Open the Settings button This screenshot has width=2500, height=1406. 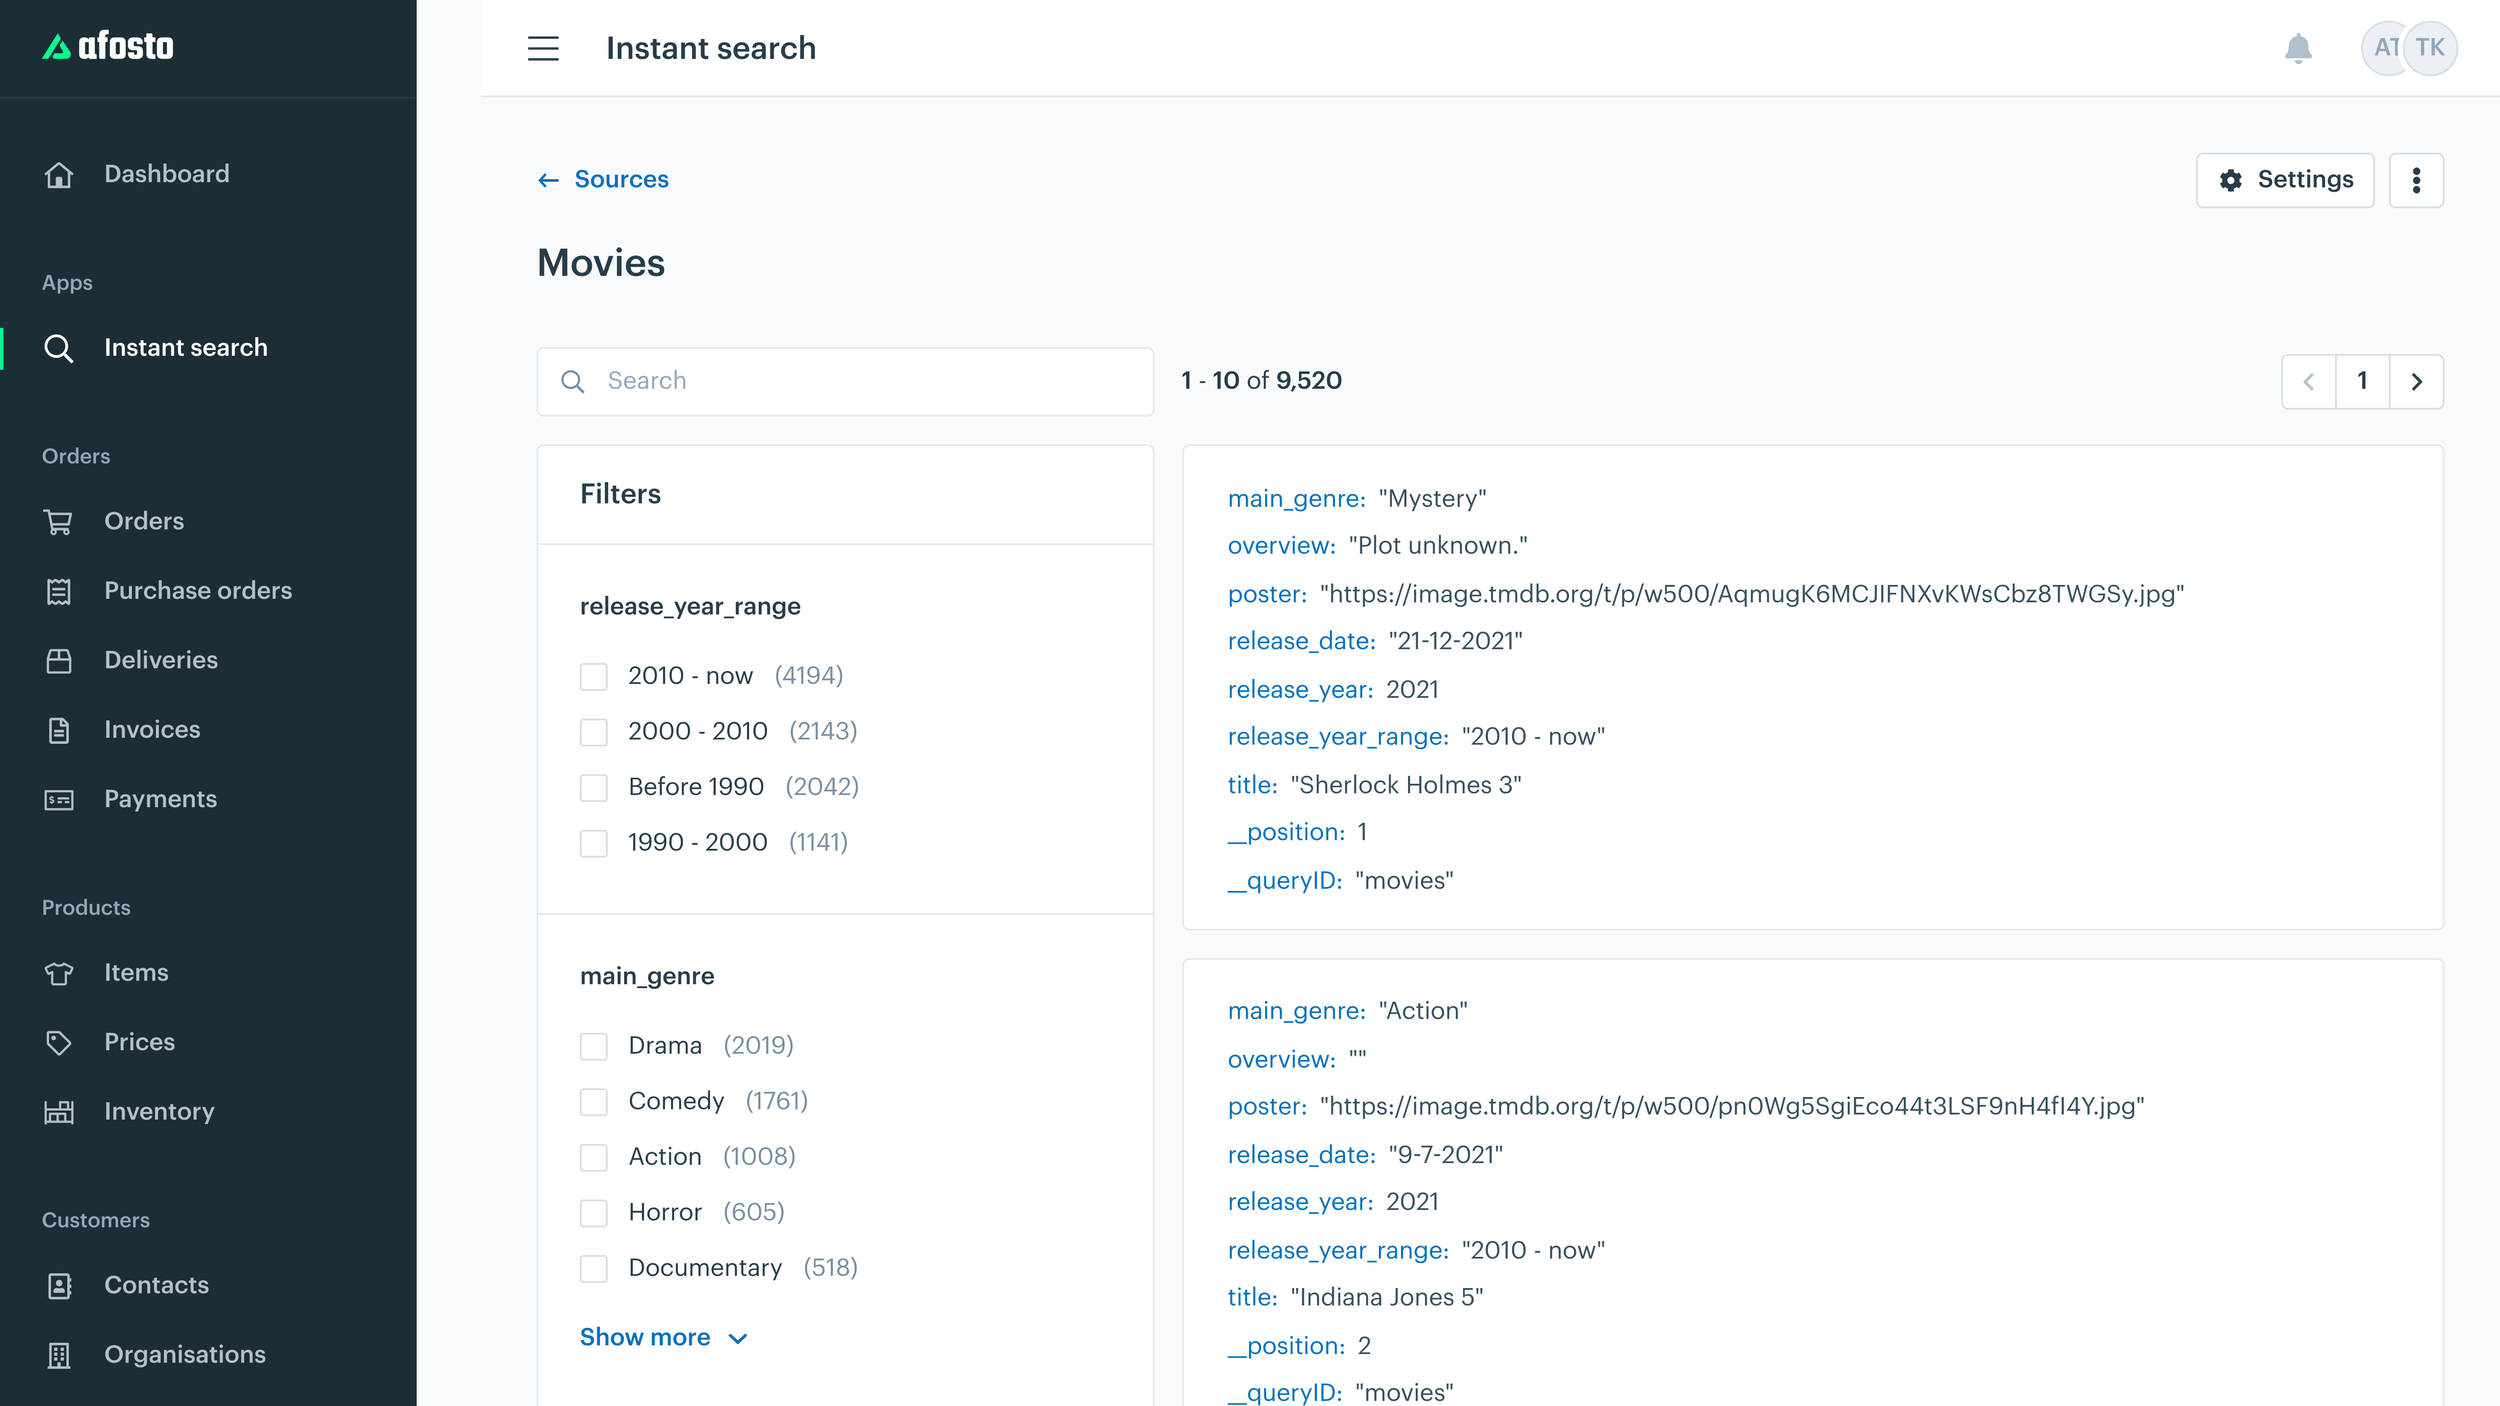[2285, 180]
